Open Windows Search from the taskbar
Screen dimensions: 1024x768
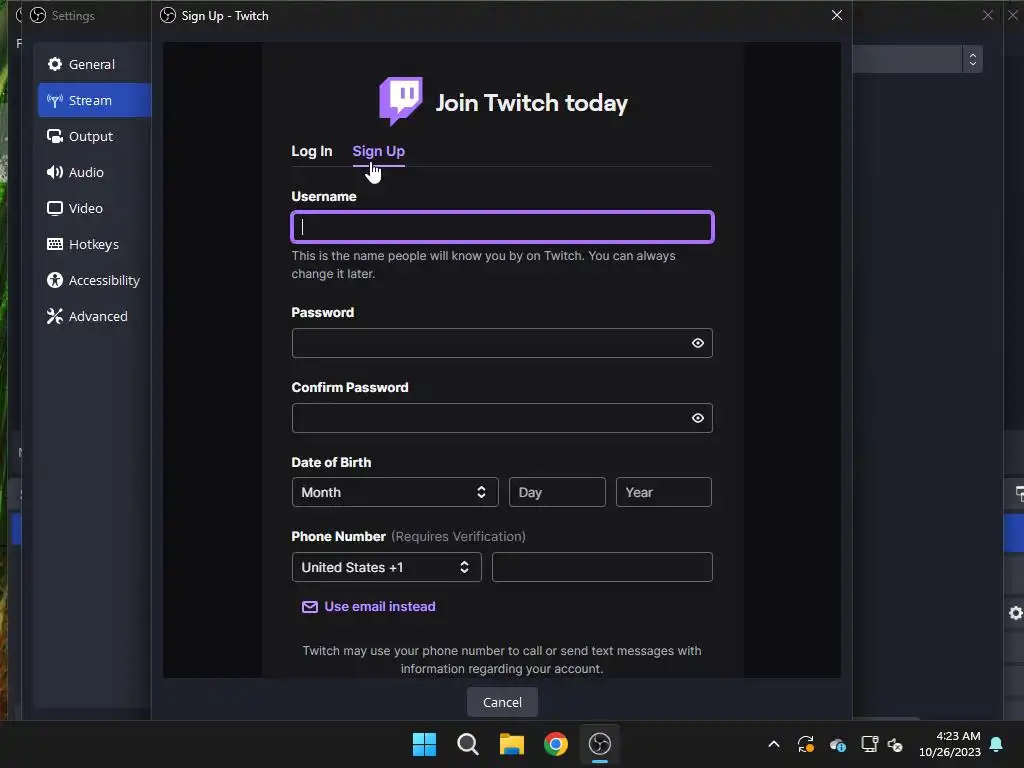pyautogui.click(x=468, y=744)
